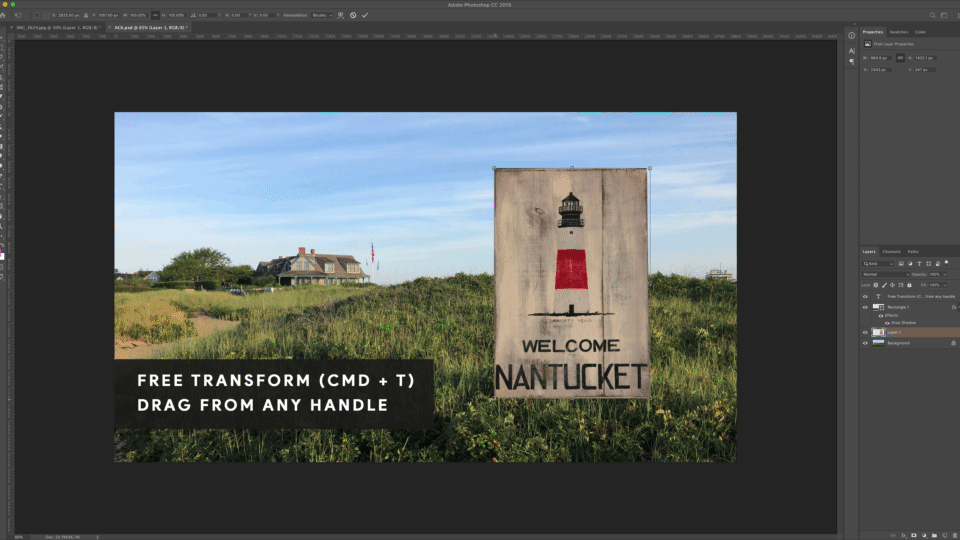Hide the Background layer
This screenshot has width=960, height=540.
tap(865, 343)
